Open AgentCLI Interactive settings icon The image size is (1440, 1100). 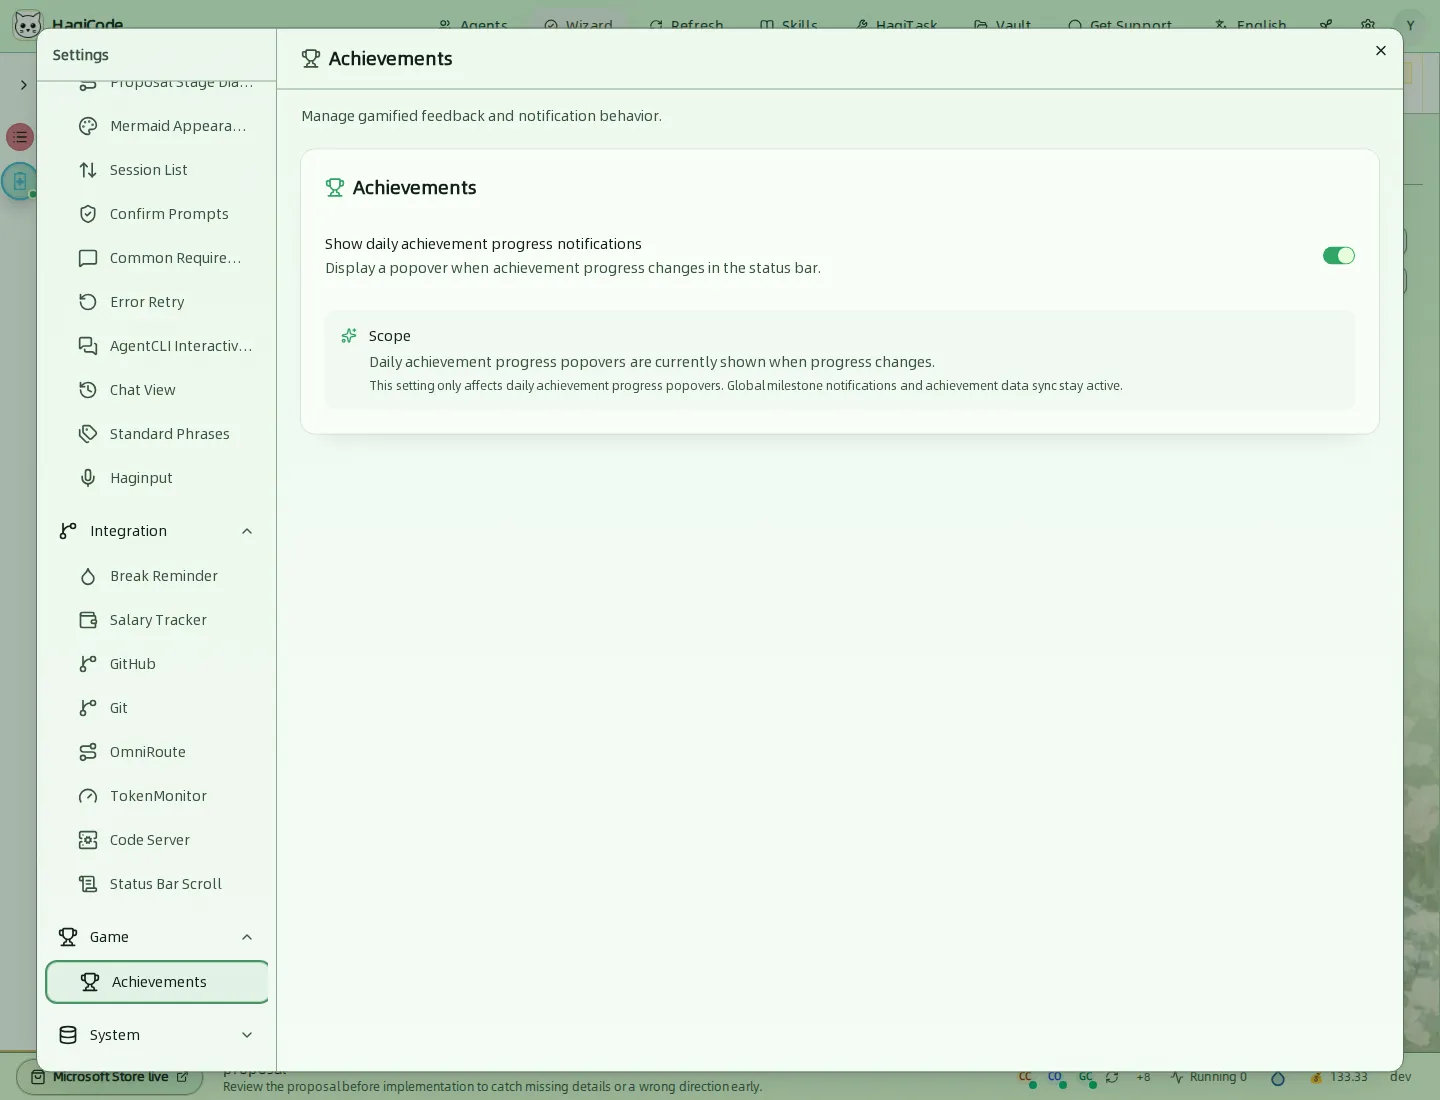(x=88, y=346)
